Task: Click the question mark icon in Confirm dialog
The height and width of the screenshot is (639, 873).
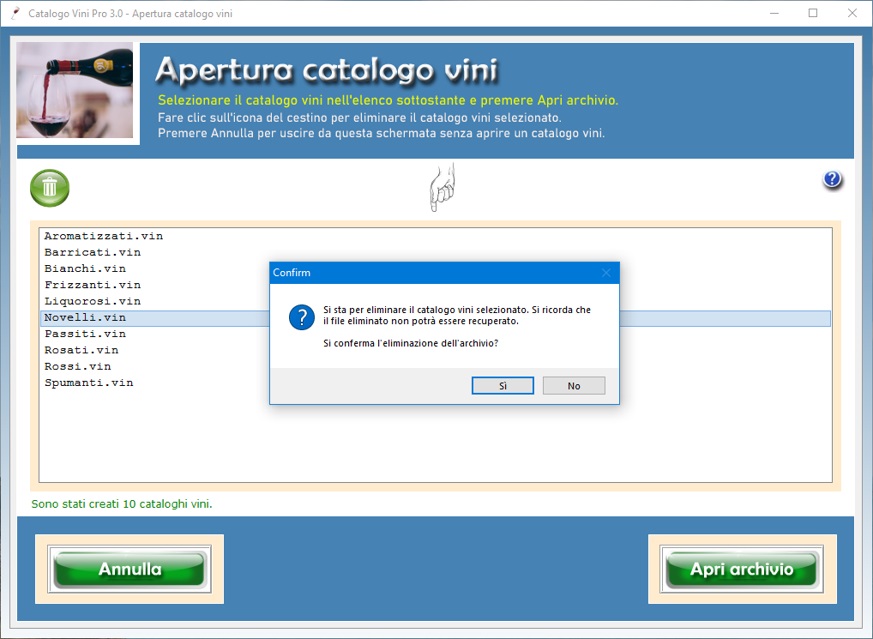Action: (x=302, y=317)
